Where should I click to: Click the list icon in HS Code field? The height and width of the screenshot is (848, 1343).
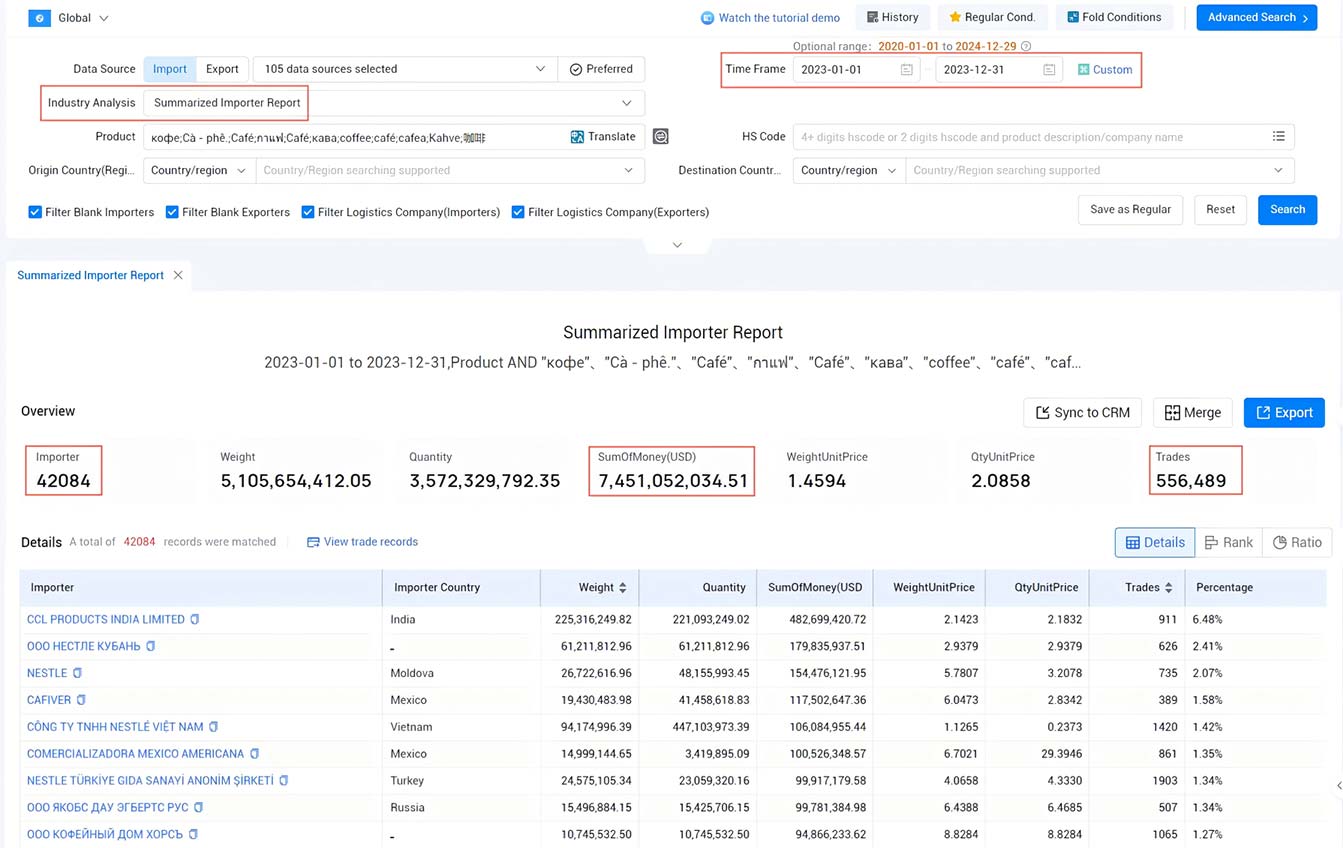coord(1278,137)
